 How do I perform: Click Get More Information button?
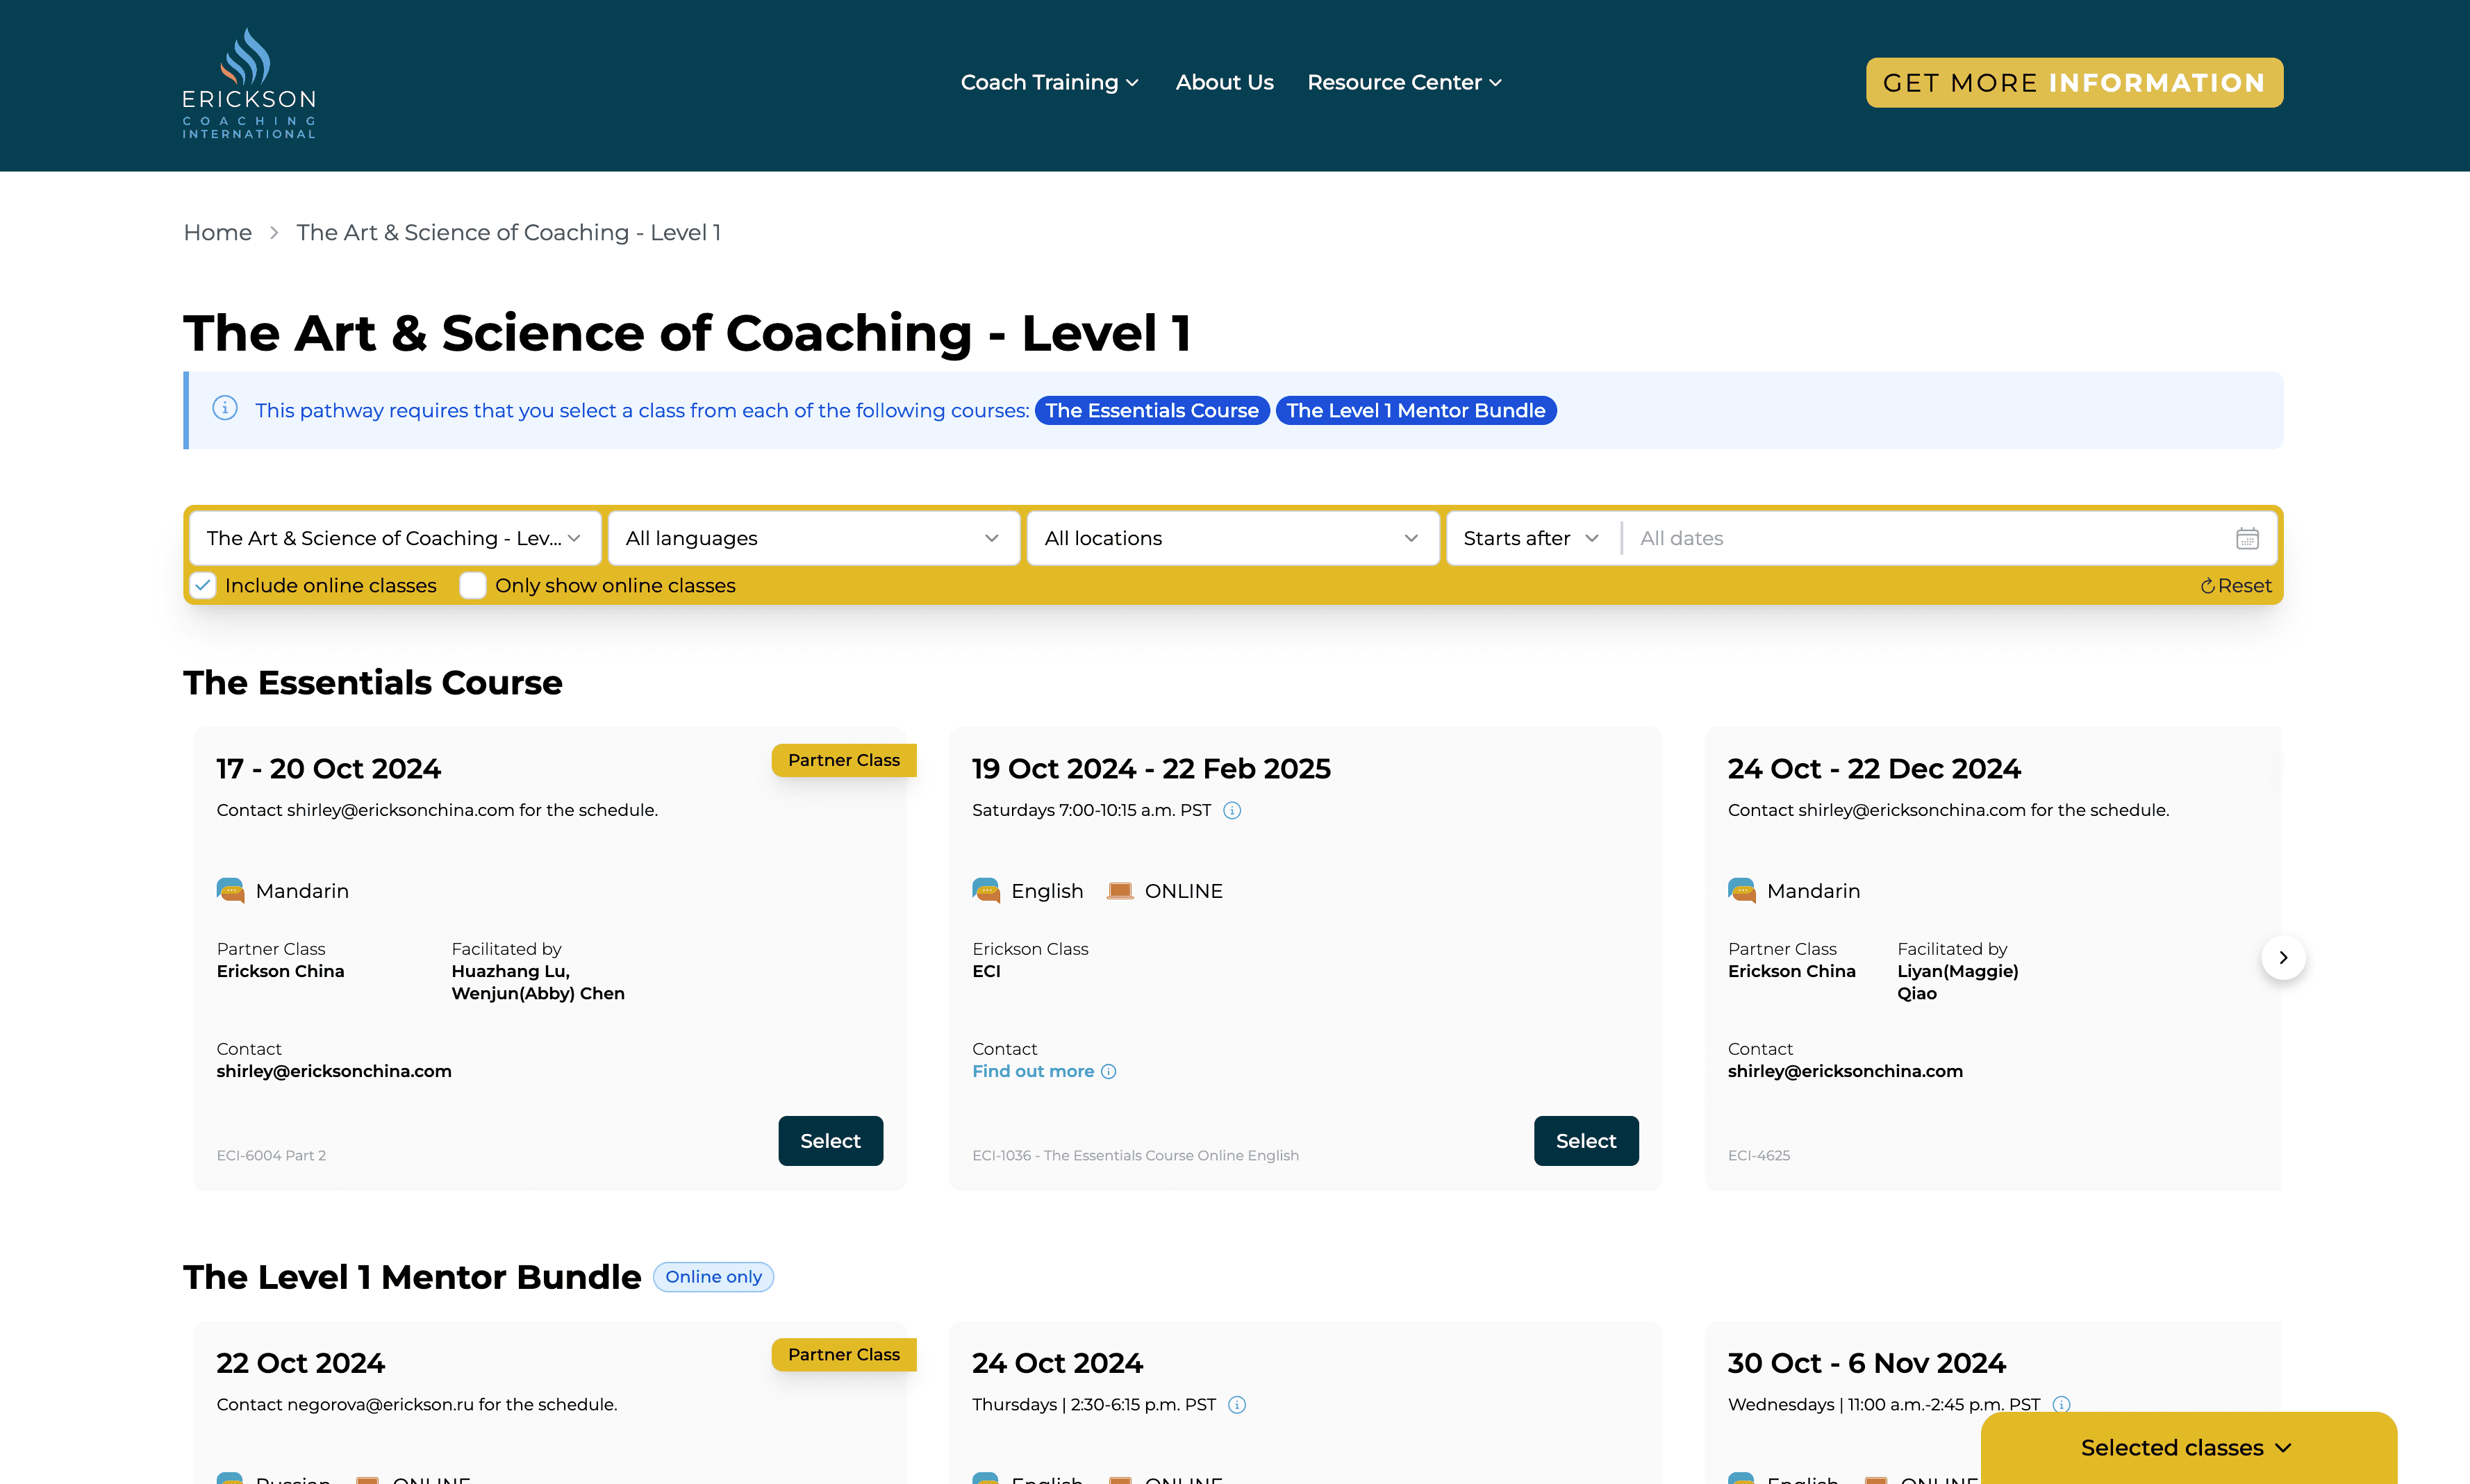[x=2074, y=82]
